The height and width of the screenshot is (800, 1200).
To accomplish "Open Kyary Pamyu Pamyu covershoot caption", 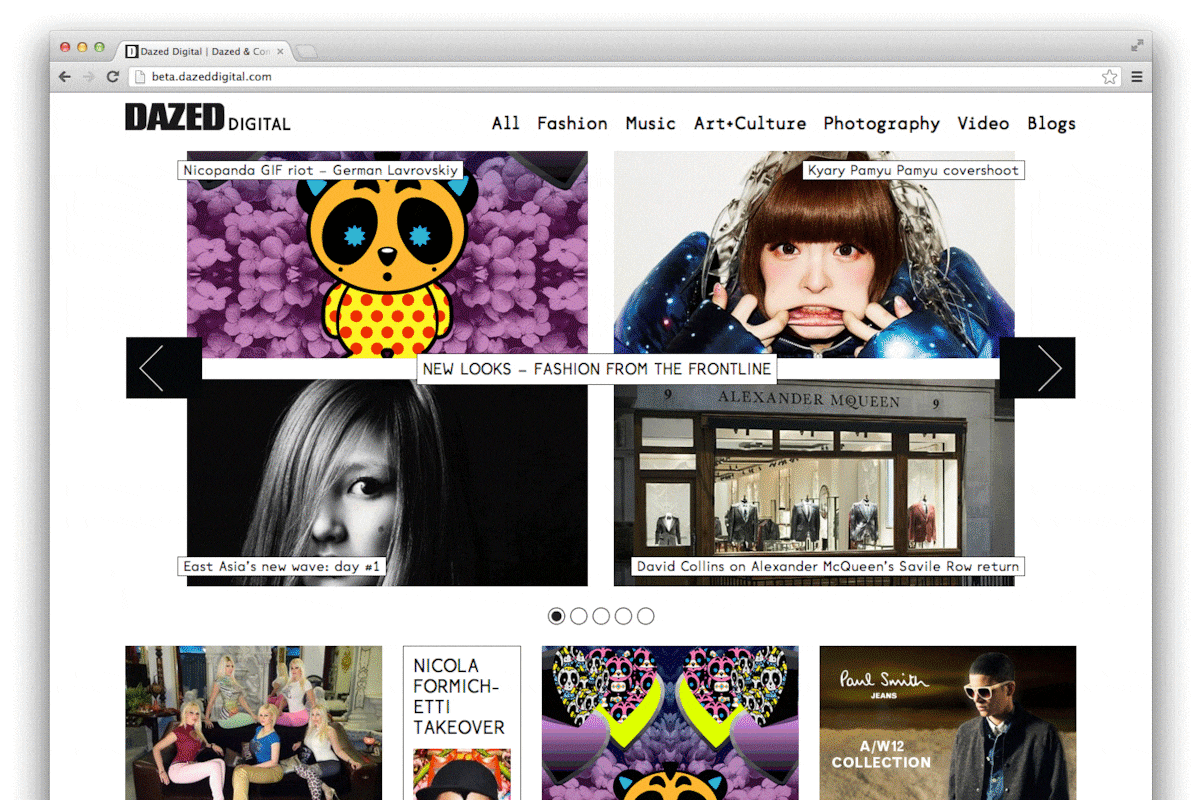I will pos(914,170).
